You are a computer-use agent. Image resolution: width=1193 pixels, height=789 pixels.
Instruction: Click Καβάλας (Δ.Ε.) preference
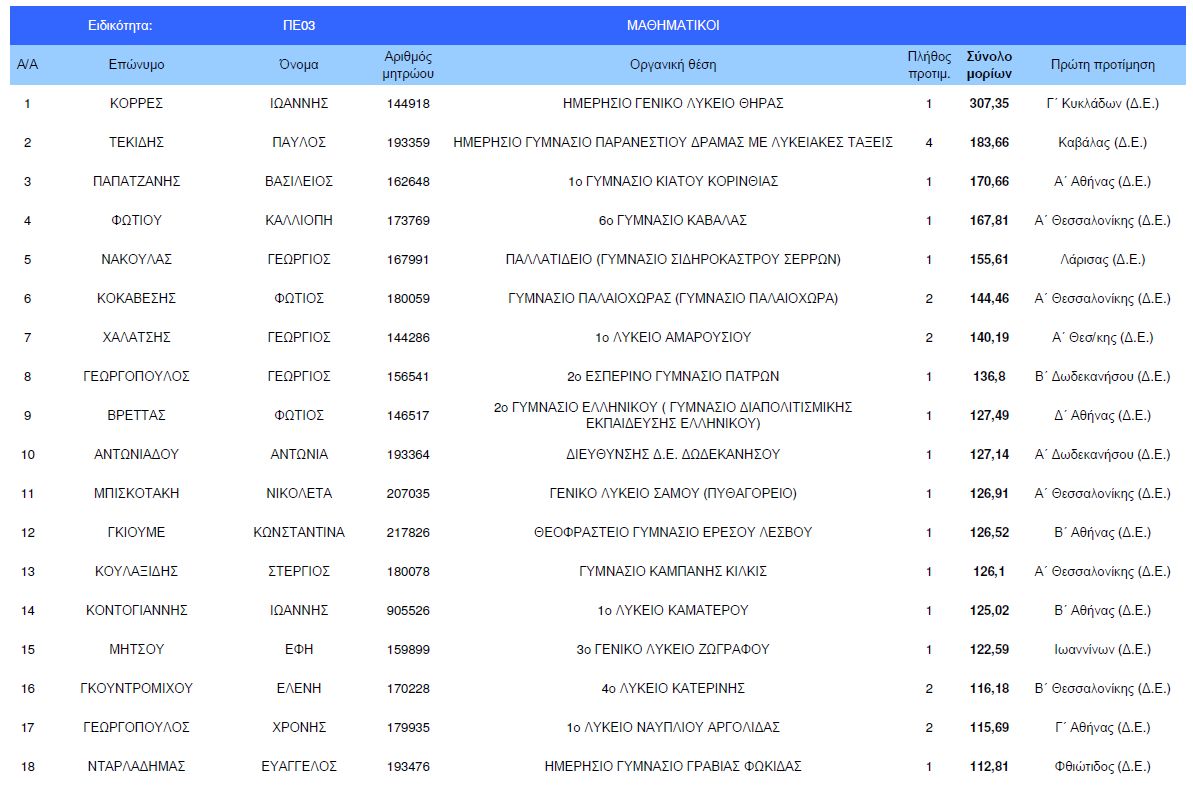1102,142
